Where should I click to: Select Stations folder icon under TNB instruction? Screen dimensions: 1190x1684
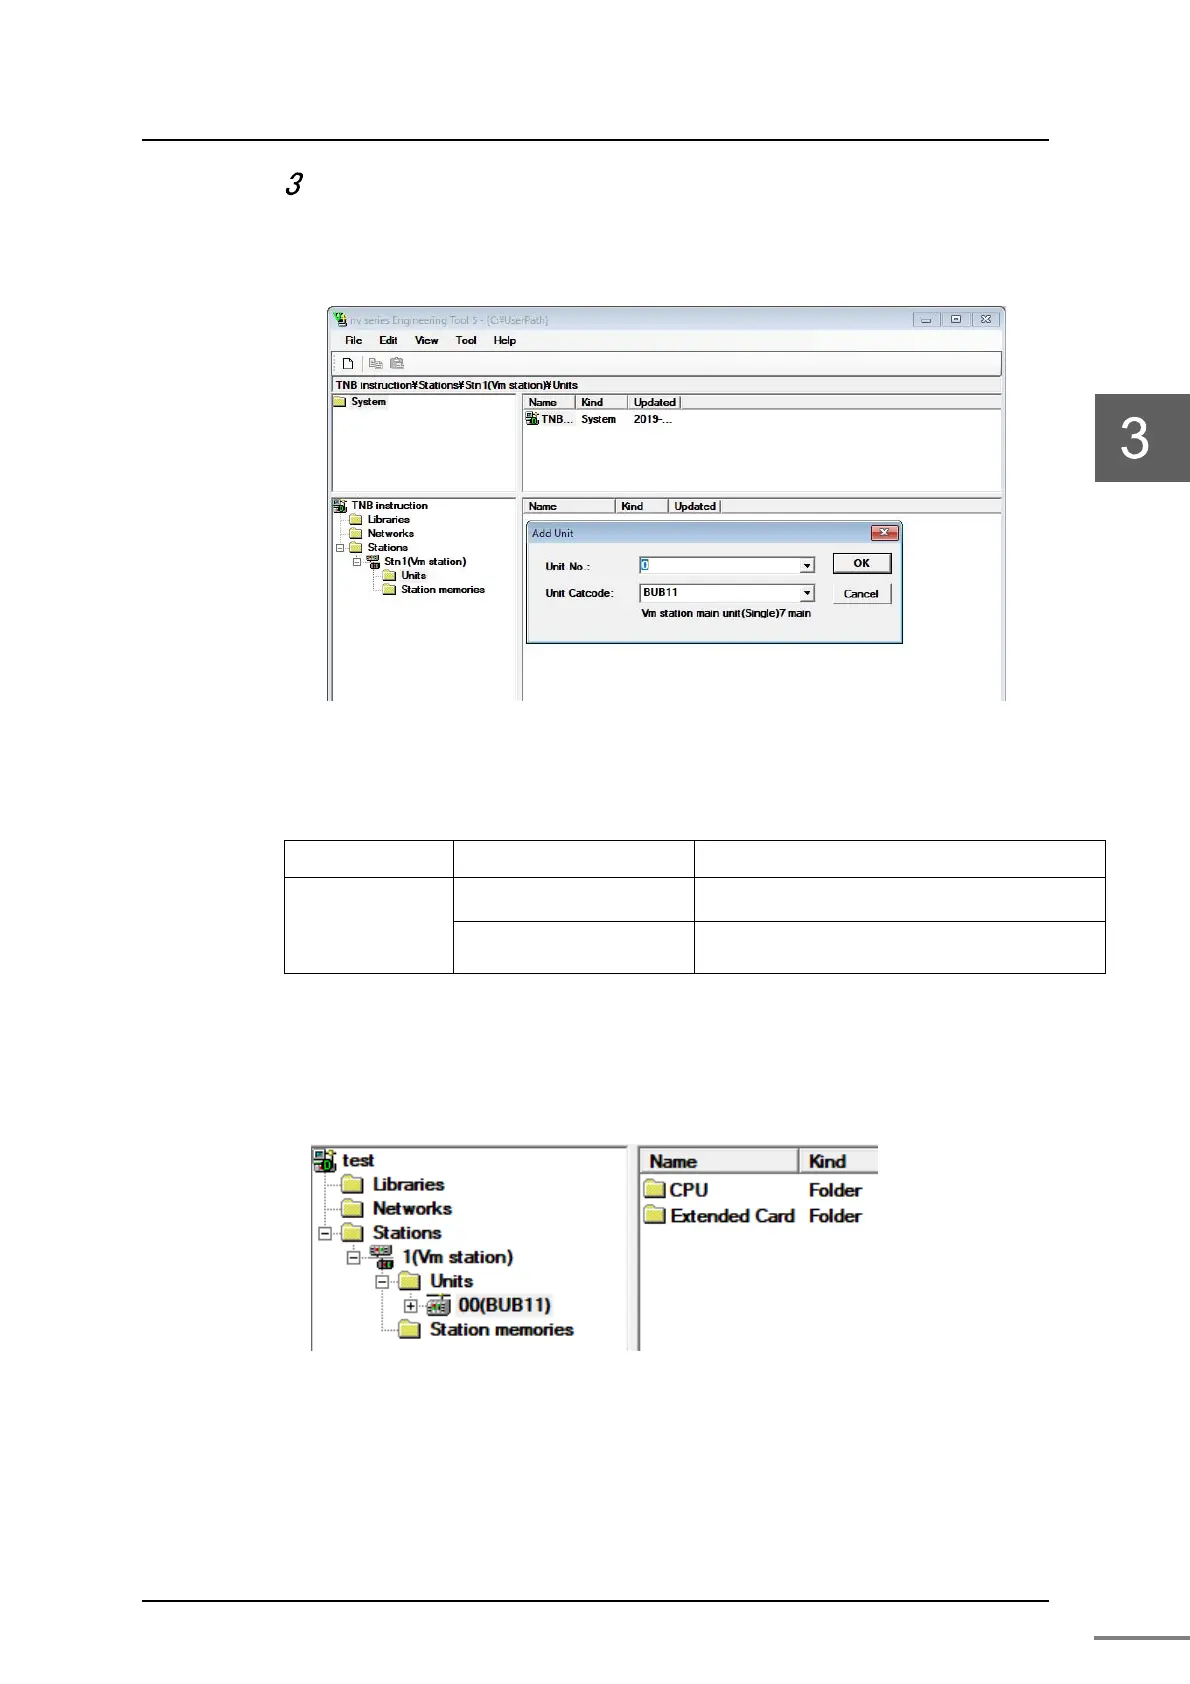click(355, 548)
